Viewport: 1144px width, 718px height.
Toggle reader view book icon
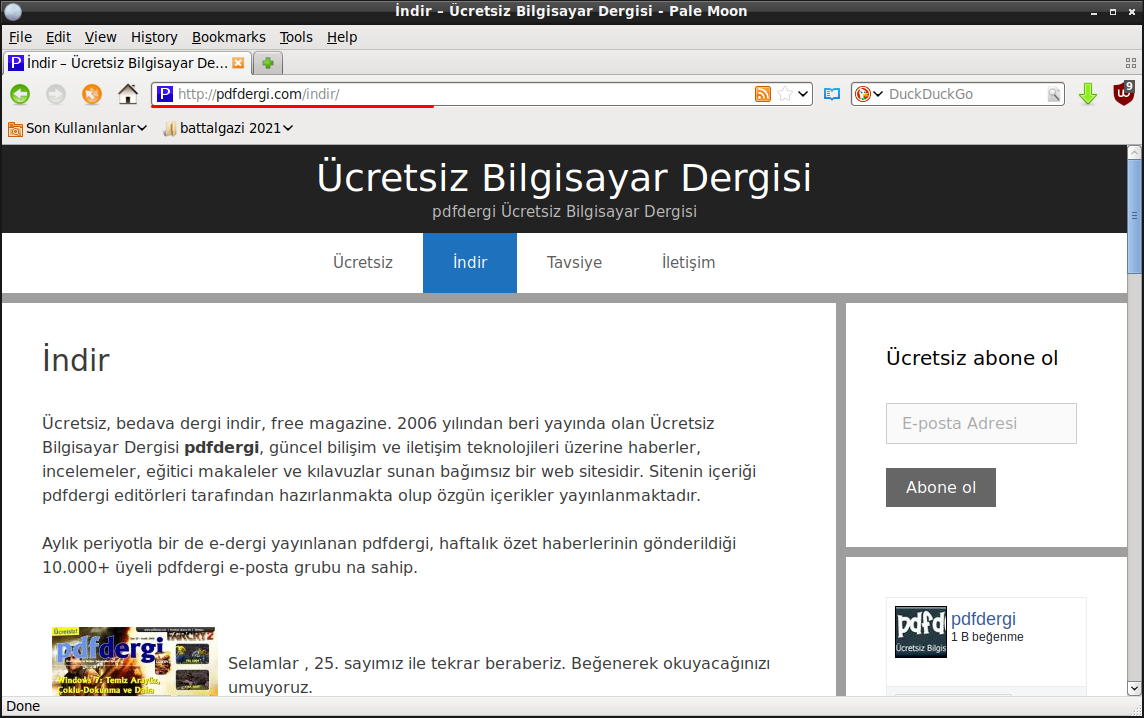coord(832,94)
